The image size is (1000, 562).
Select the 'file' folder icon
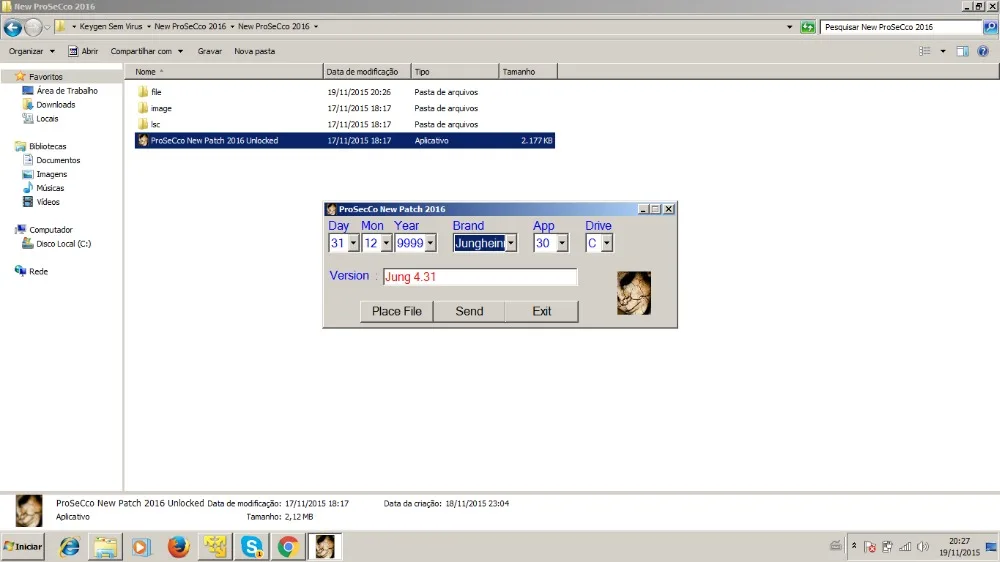pos(143,92)
